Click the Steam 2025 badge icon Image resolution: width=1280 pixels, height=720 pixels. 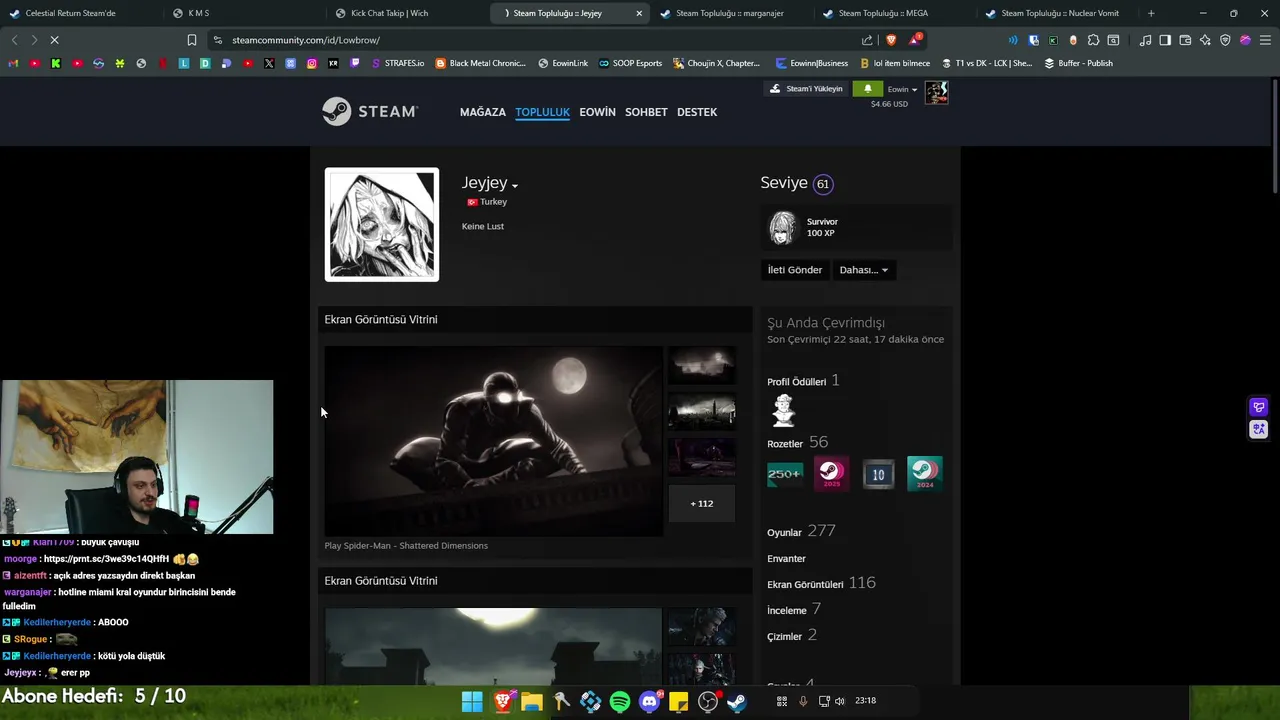[831, 474]
